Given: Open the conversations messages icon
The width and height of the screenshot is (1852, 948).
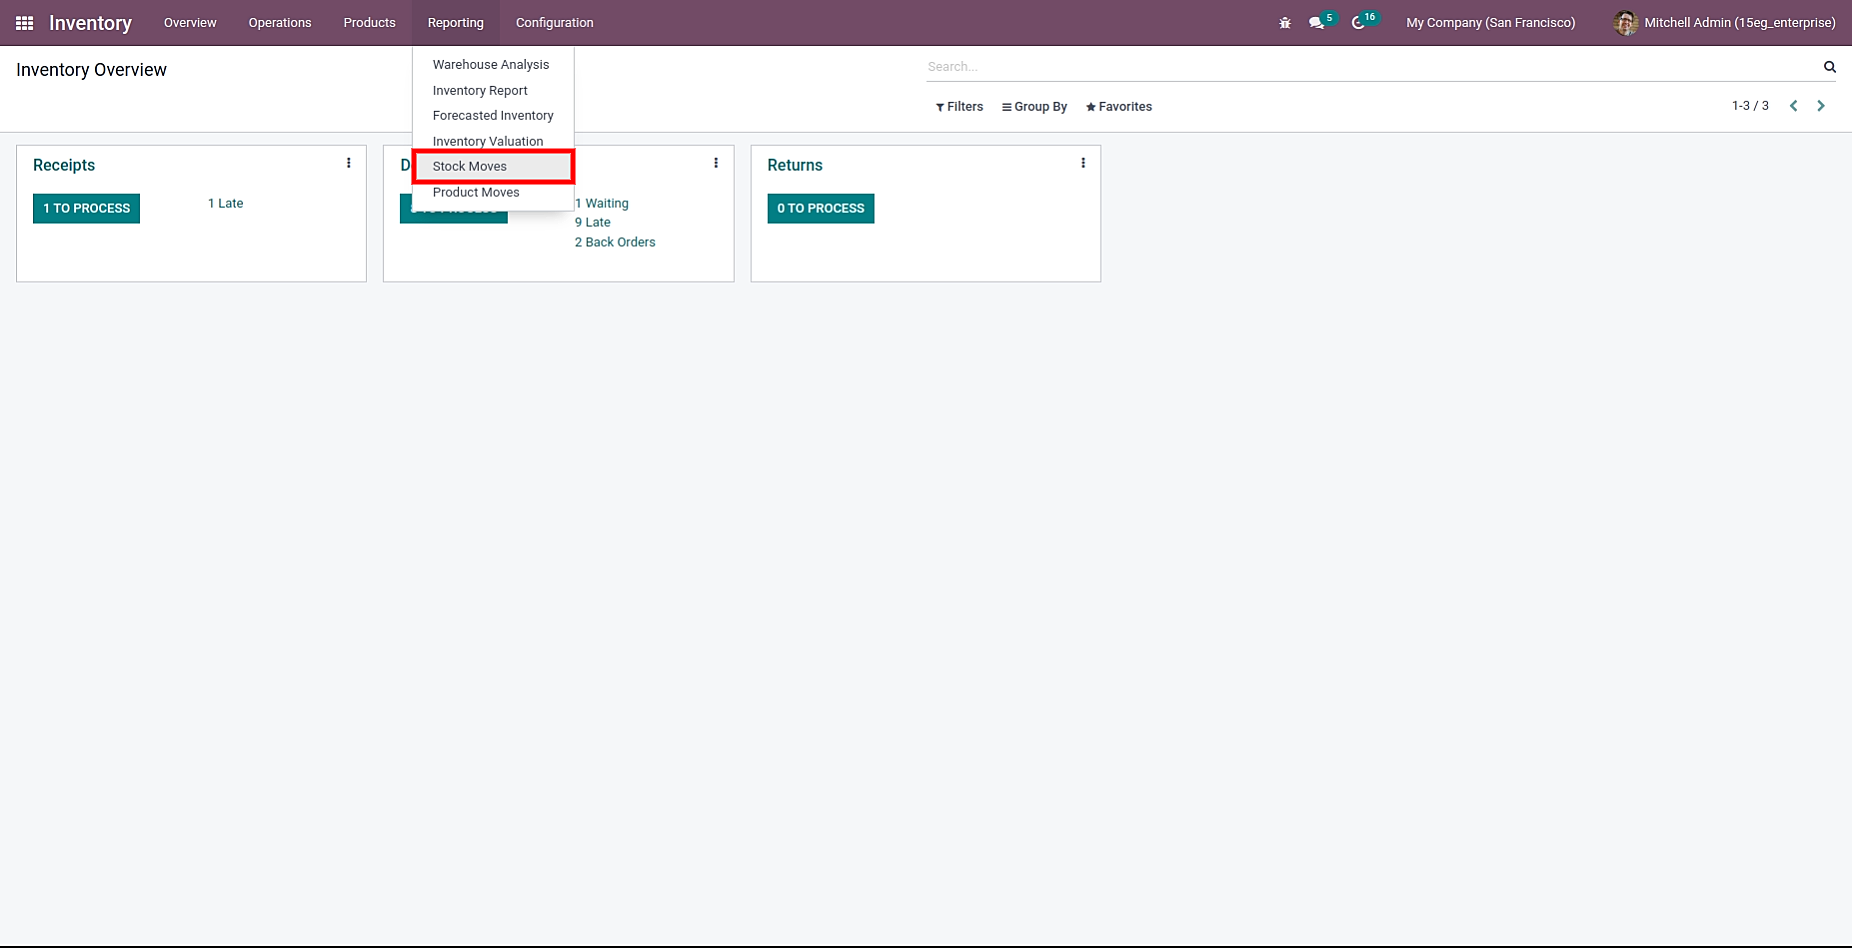Looking at the screenshot, I should 1317,22.
